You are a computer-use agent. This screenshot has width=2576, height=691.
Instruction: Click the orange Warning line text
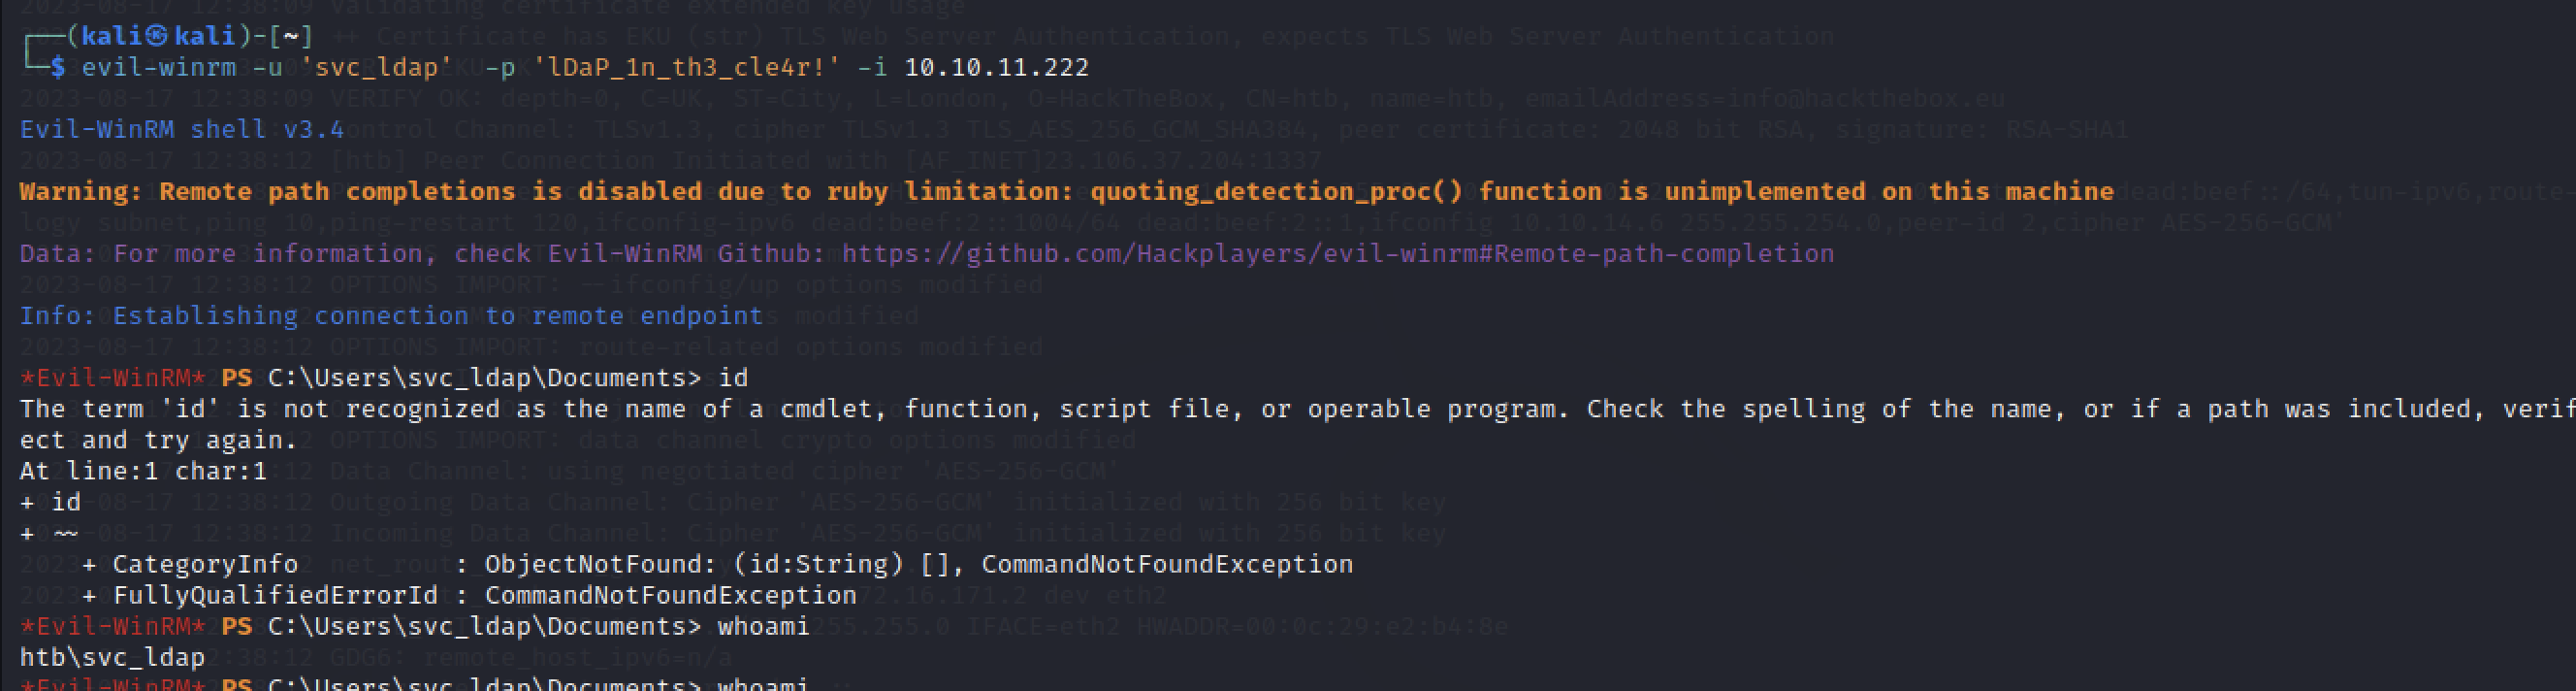(1066, 192)
